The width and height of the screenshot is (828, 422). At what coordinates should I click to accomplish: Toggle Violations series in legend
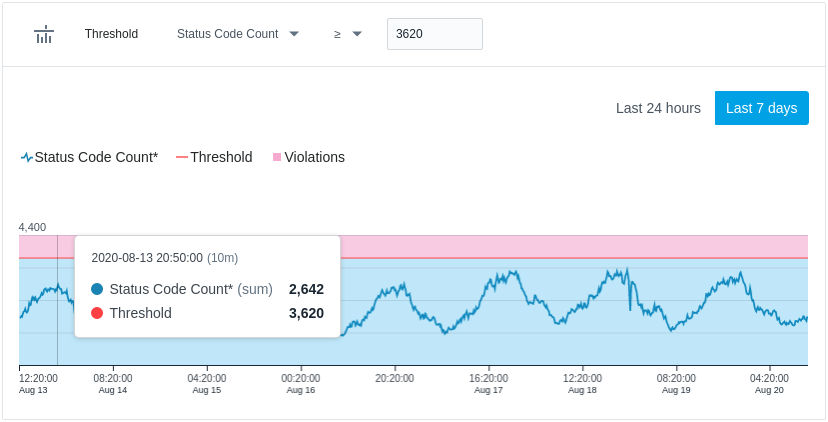pos(308,157)
